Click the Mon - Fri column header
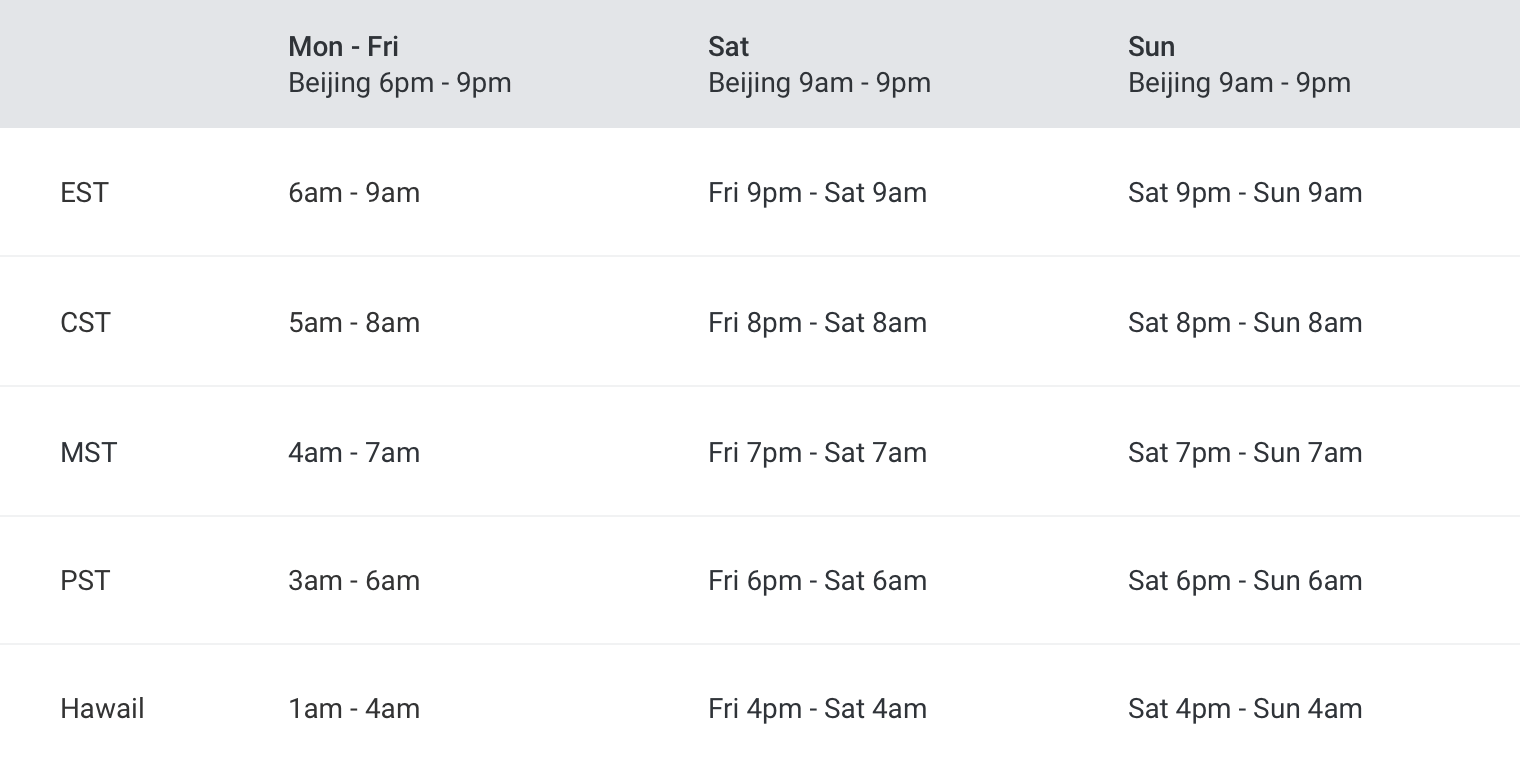The height and width of the screenshot is (772, 1520). point(343,47)
